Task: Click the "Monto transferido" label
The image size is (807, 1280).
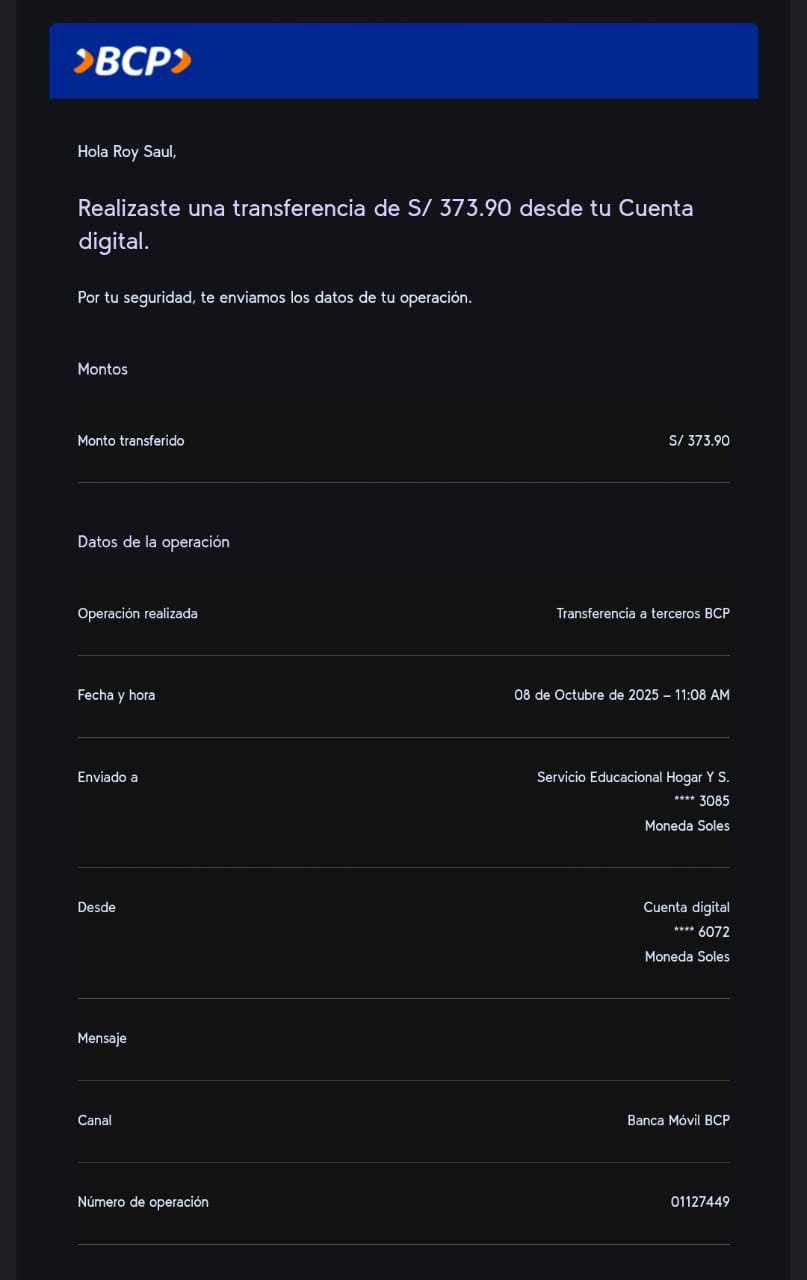Action: click(131, 441)
